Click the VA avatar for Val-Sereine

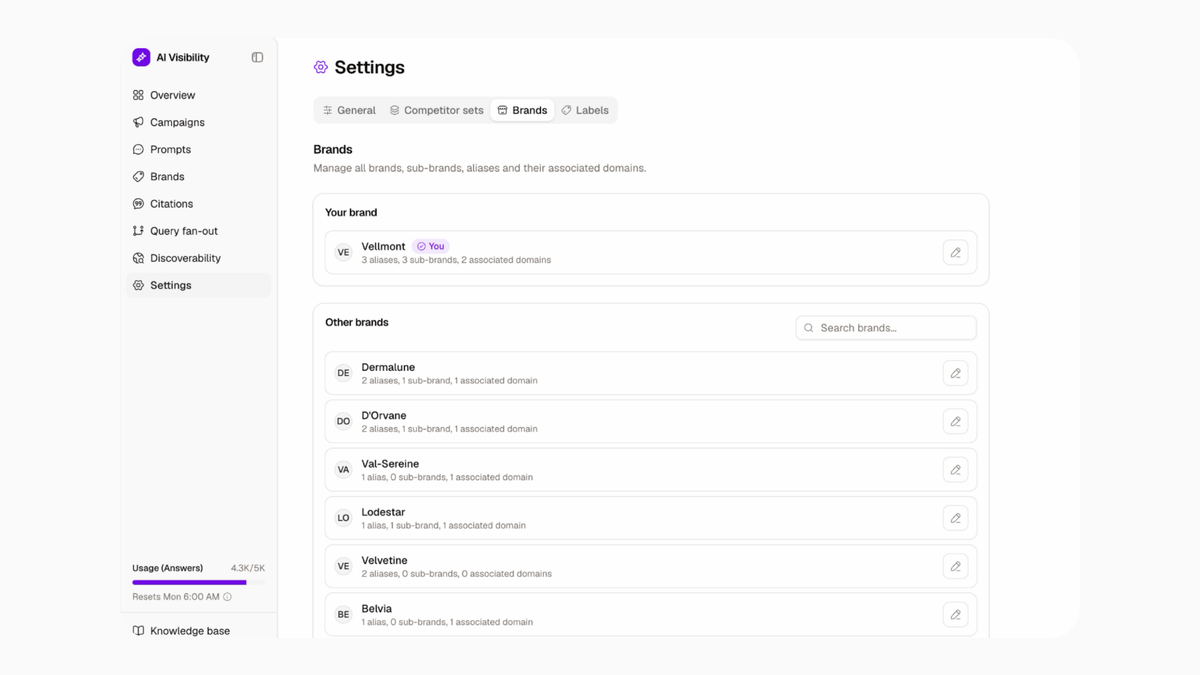click(x=343, y=470)
